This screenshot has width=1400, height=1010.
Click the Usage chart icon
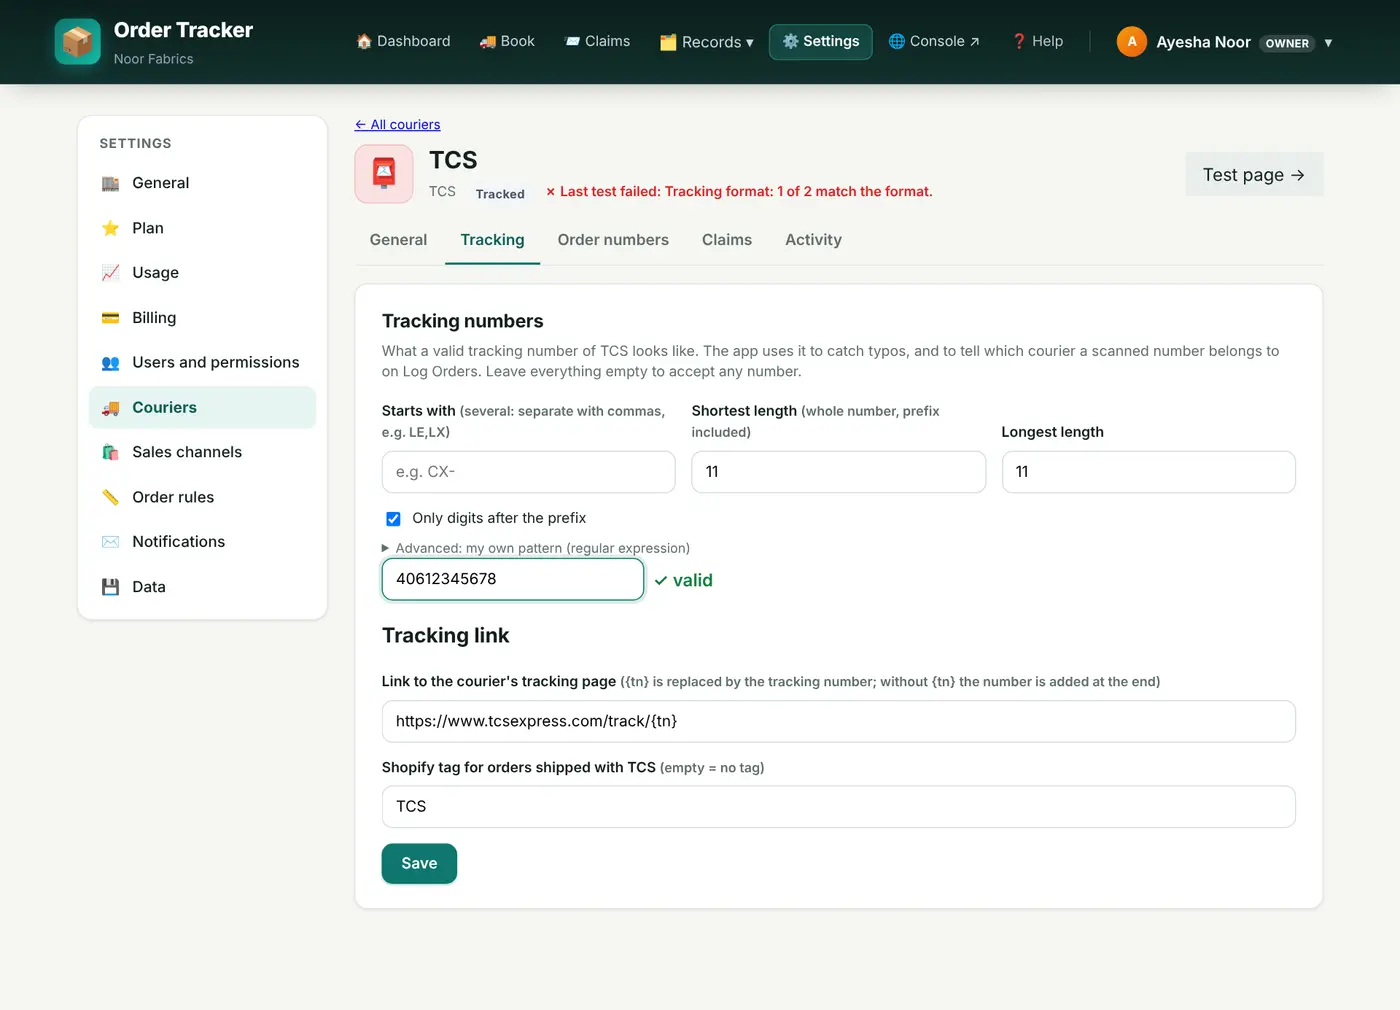111,273
